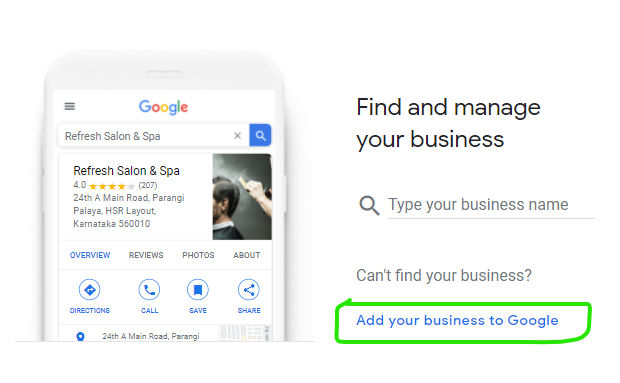Image resolution: width=620 pixels, height=383 pixels.
Task: Open the Photos tab
Action: (198, 255)
